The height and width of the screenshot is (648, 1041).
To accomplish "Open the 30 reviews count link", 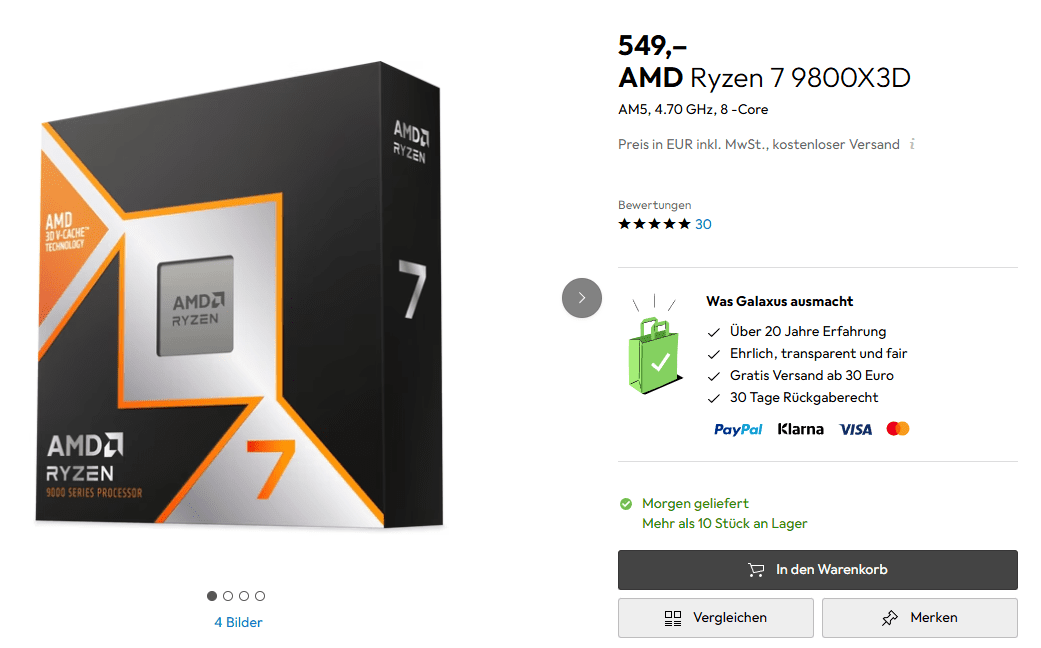I will click(703, 224).
